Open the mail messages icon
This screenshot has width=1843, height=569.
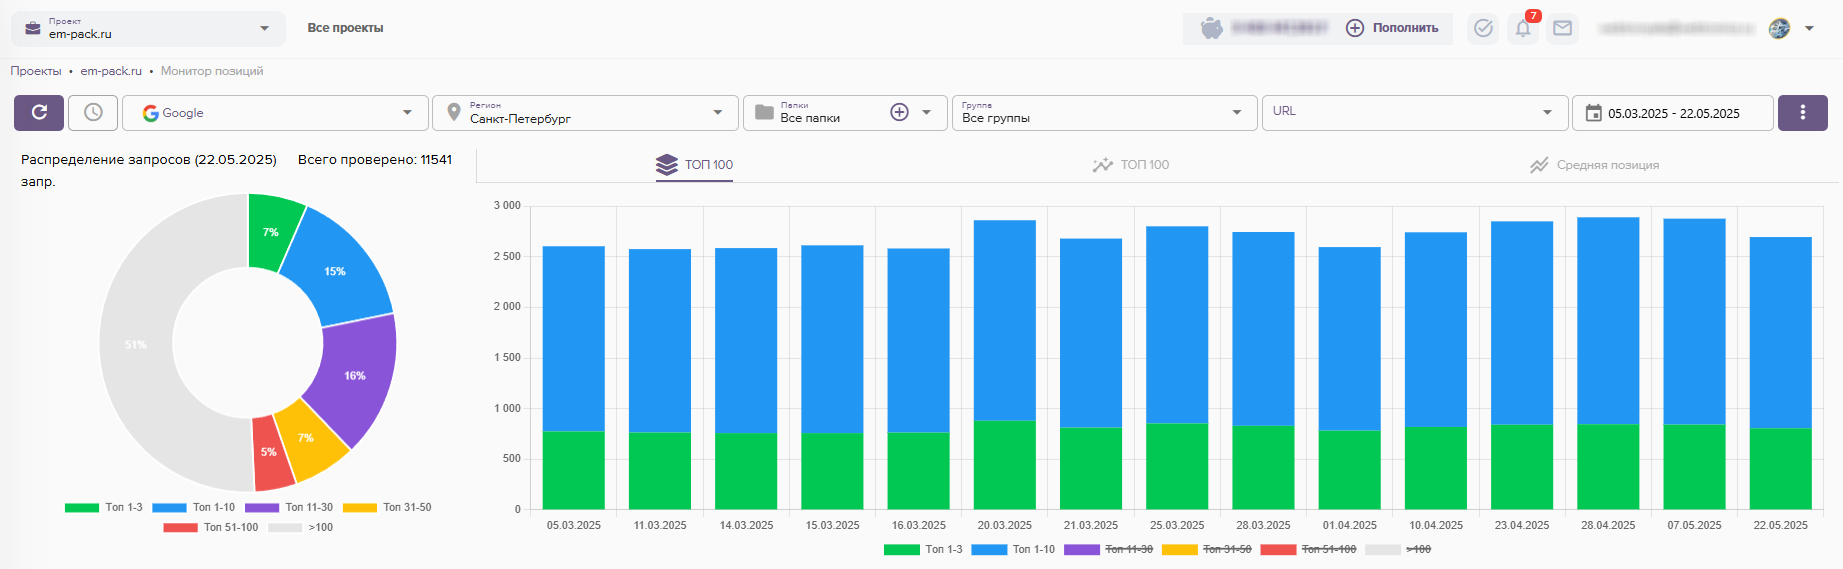[1562, 28]
